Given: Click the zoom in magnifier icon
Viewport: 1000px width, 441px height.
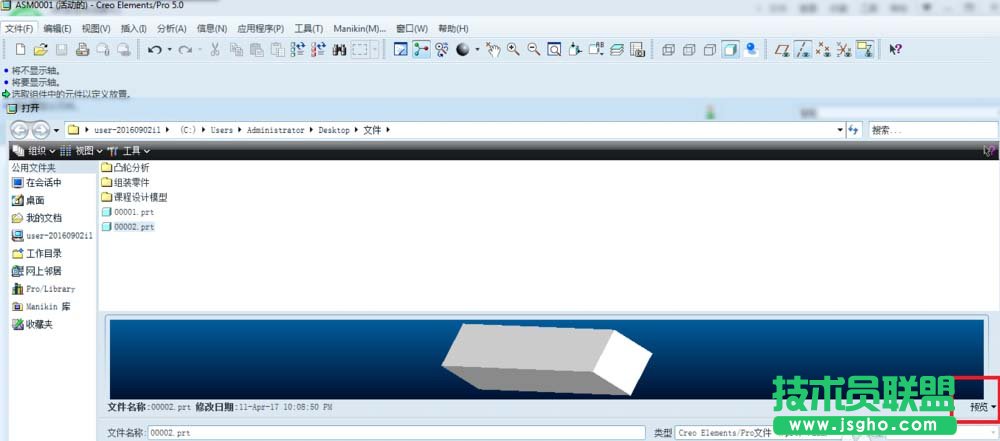Looking at the screenshot, I should pos(513,49).
